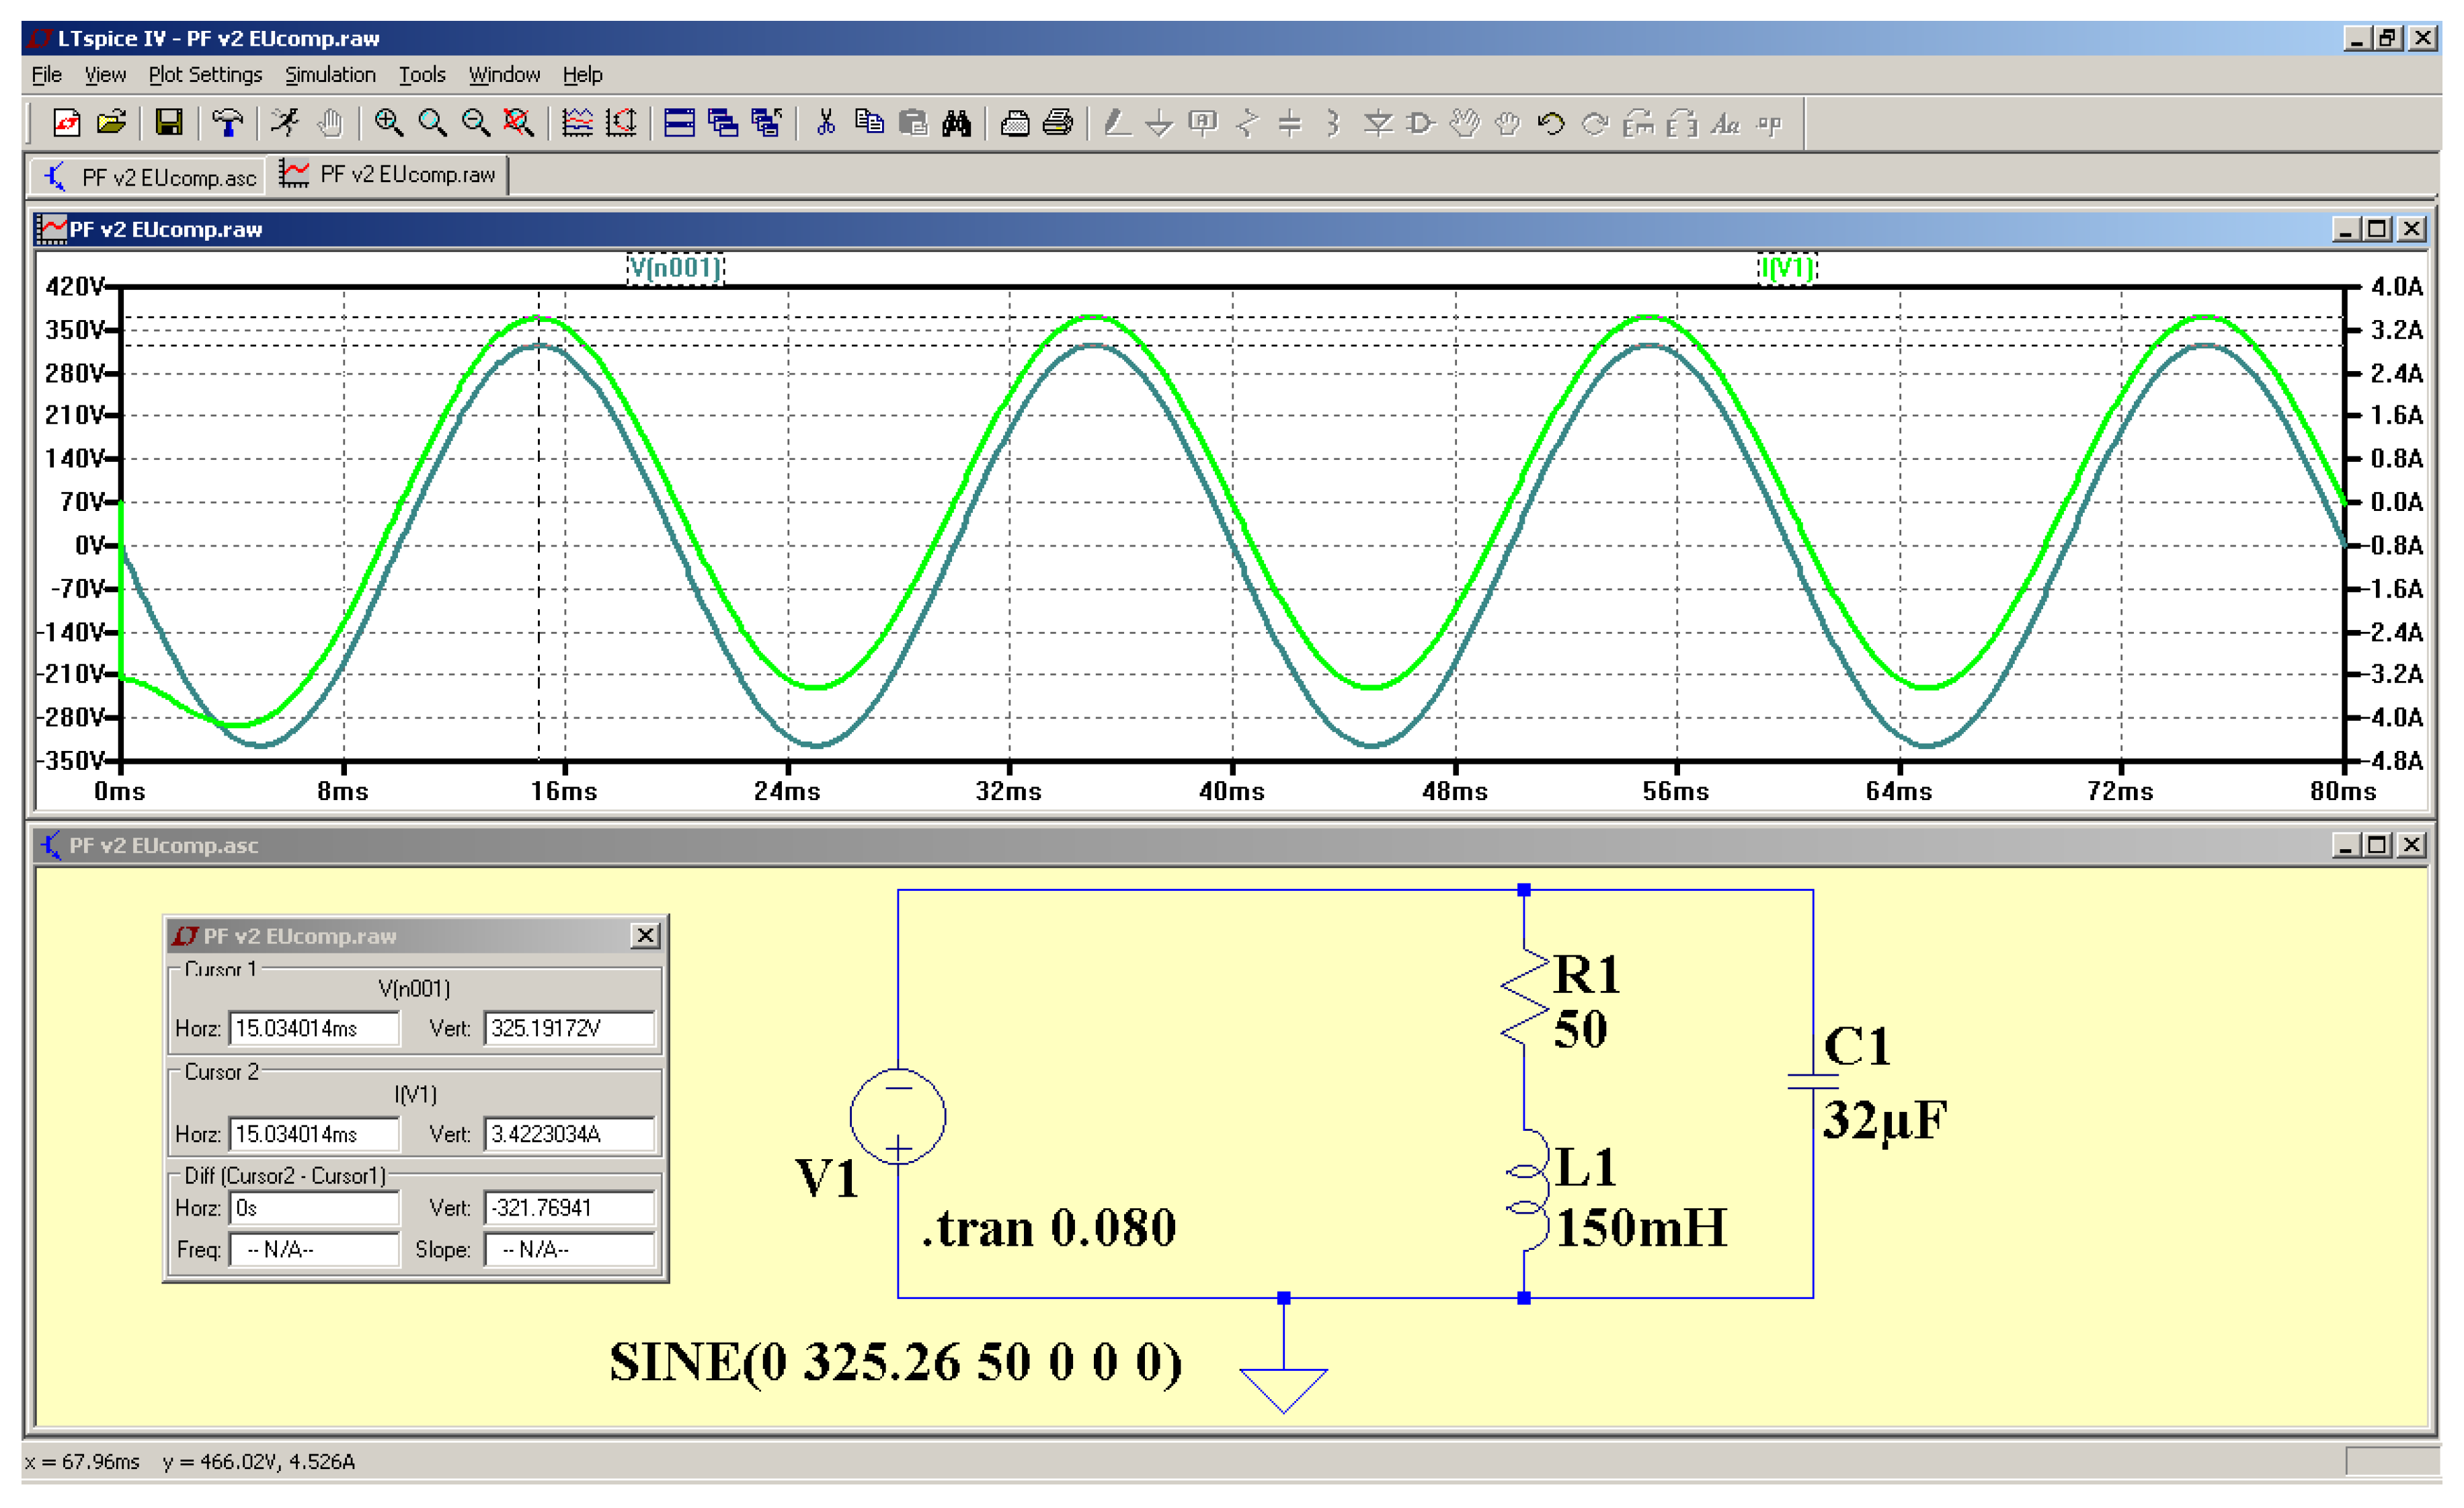Viewport: 2464px width, 1508px height.
Task: Click Cursor 2 Vert current field
Action: click(x=569, y=1134)
